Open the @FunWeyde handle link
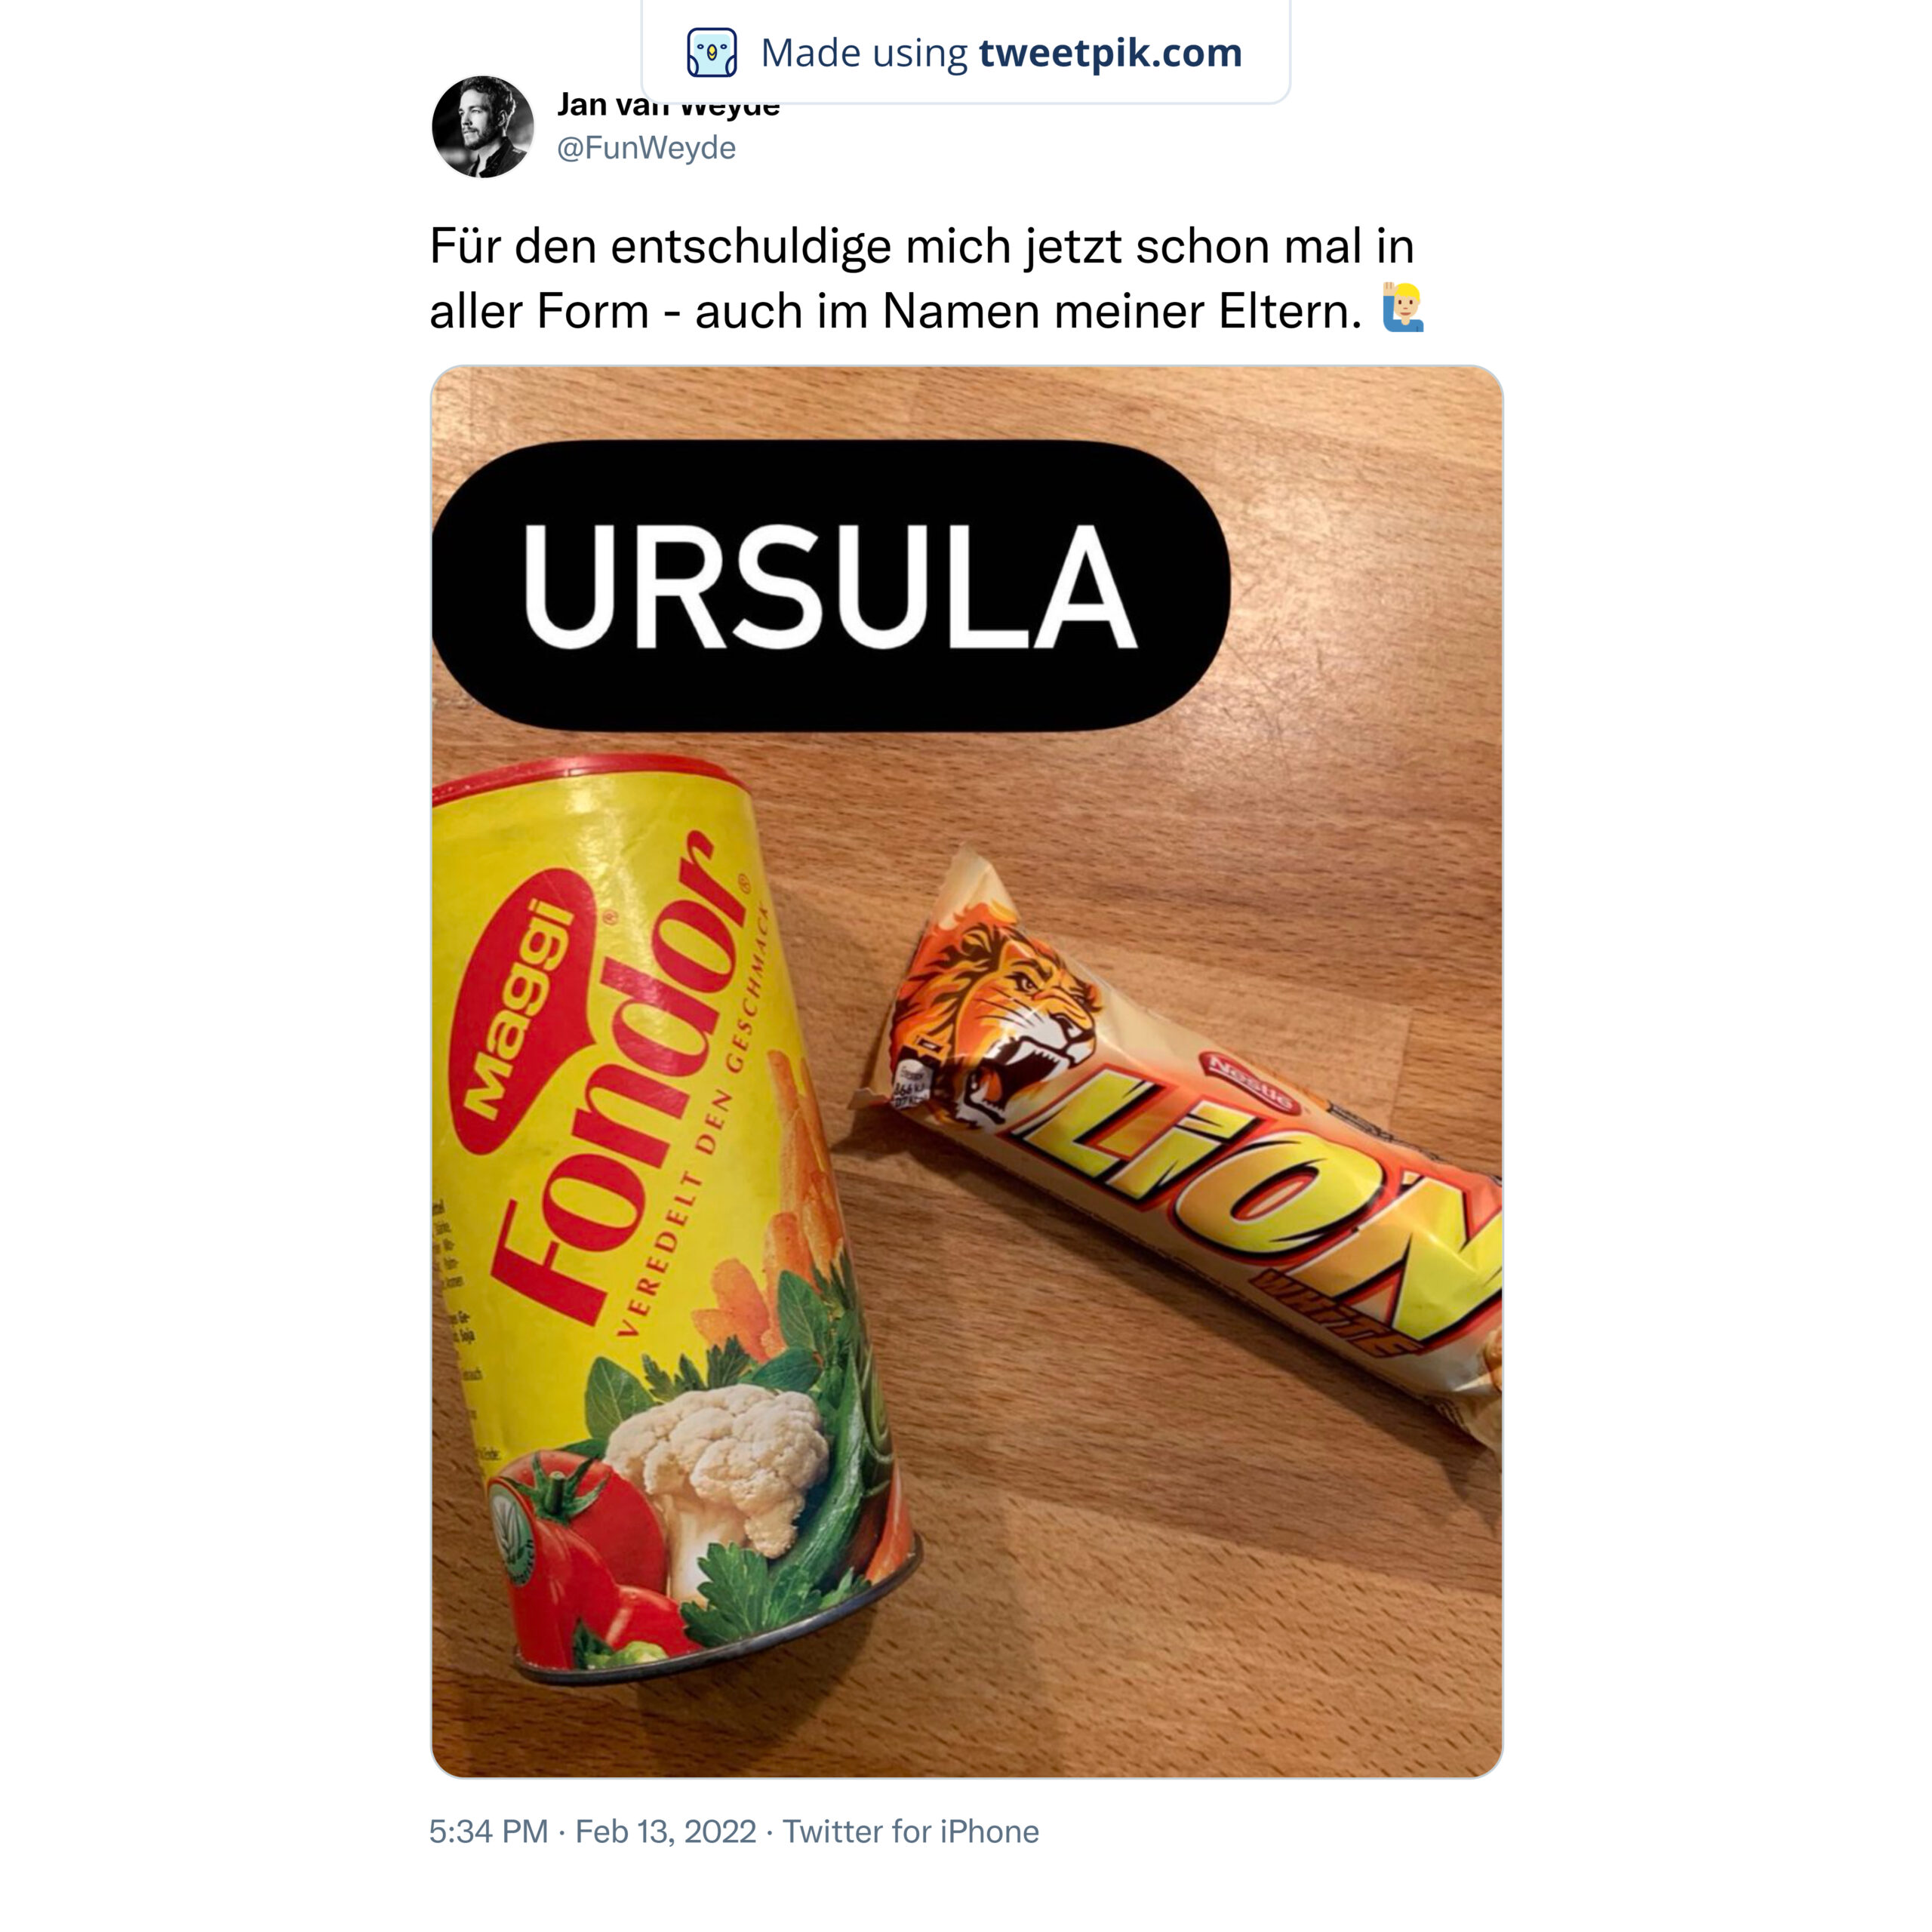The image size is (1932, 1932). point(646,148)
